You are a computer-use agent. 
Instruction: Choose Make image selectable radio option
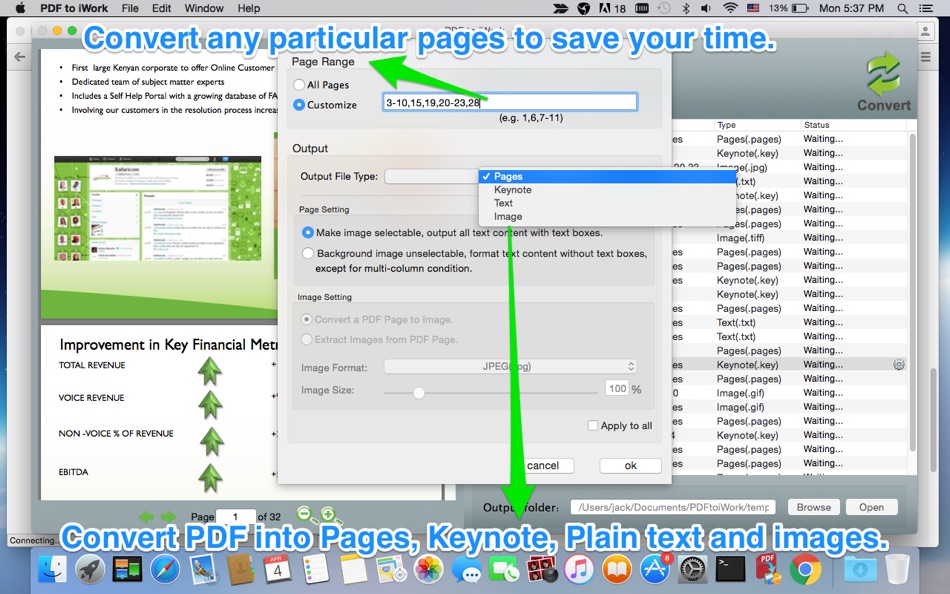click(x=308, y=233)
